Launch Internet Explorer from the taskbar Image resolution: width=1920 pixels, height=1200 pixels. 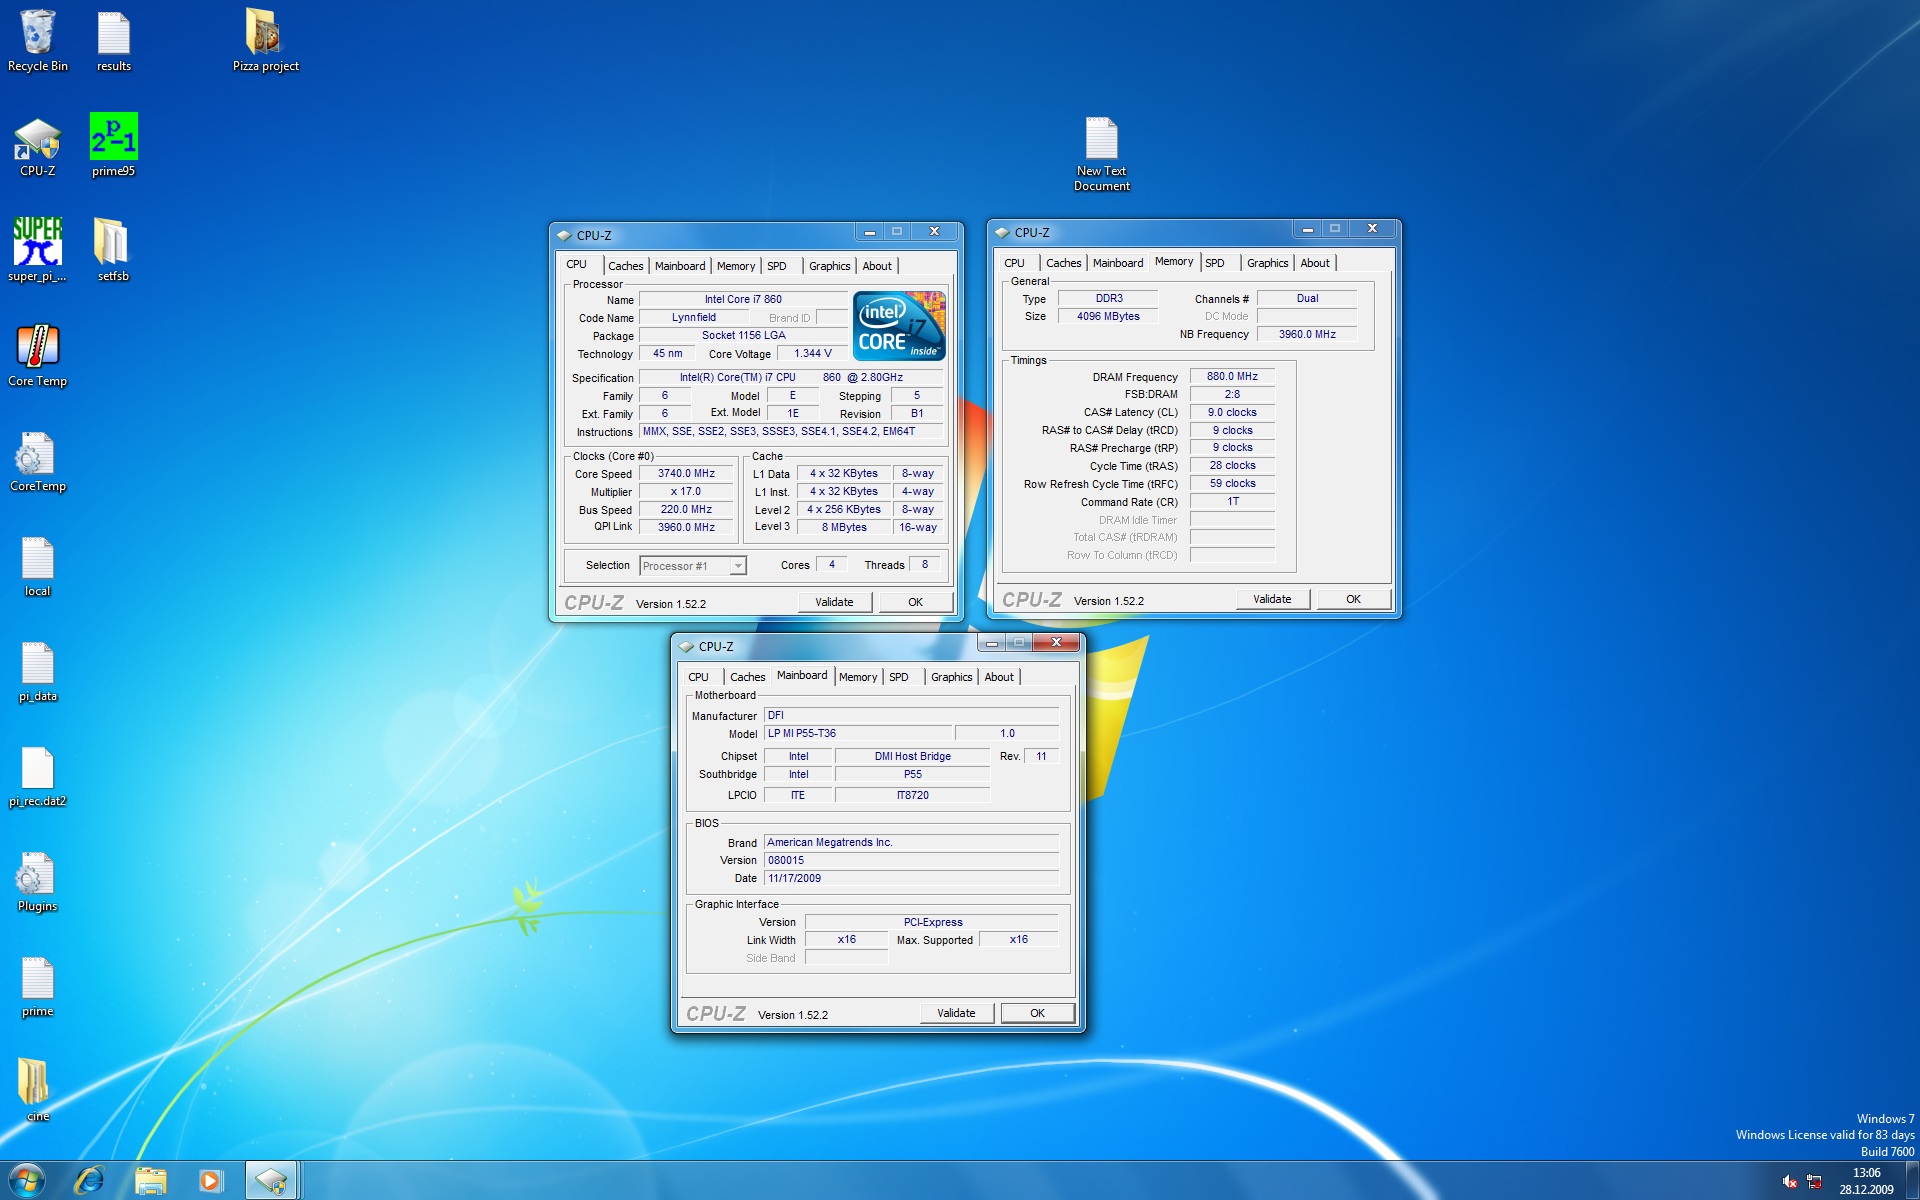pos(90,1181)
